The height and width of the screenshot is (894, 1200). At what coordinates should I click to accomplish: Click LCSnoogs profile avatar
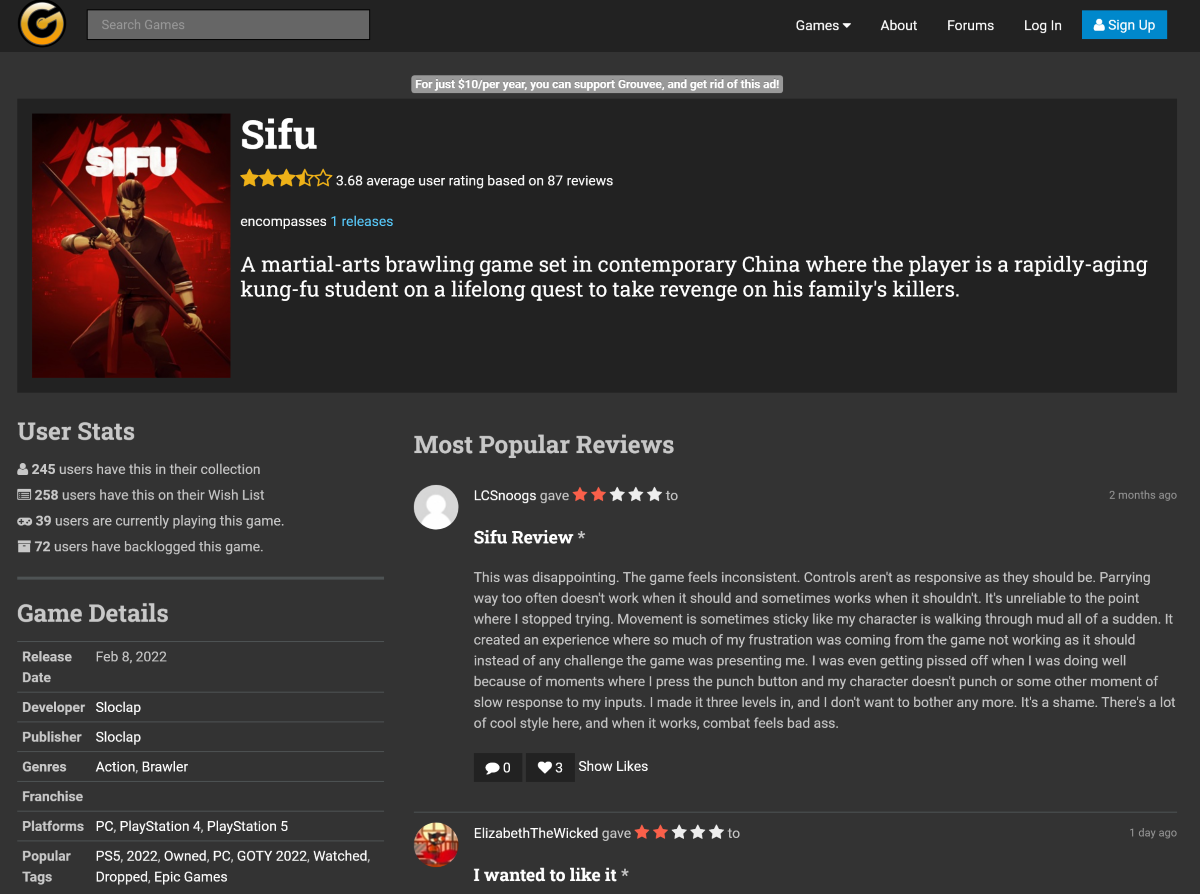tap(436, 507)
